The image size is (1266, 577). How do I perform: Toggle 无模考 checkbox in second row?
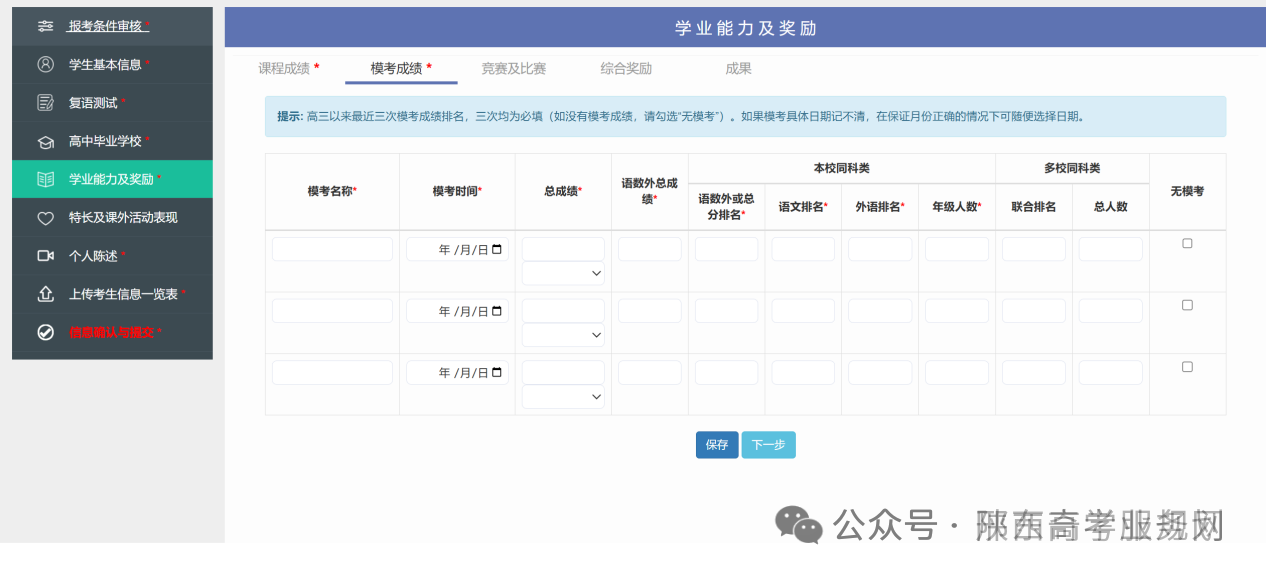point(1187,305)
